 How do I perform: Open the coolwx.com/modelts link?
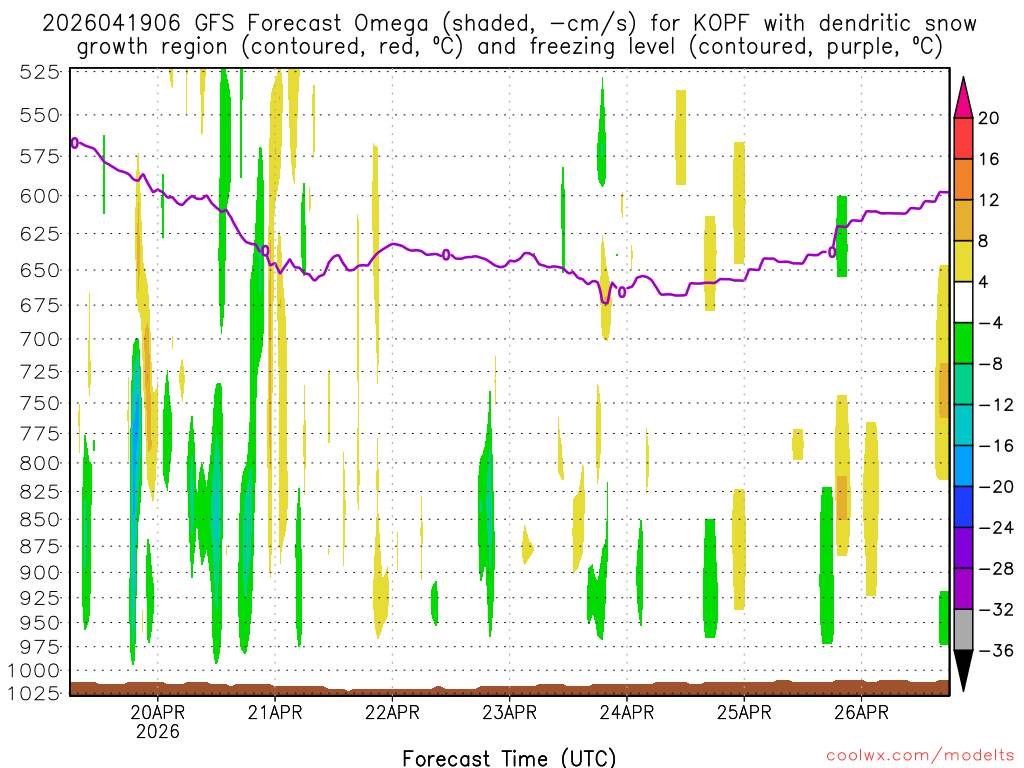[x=920, y=756]
